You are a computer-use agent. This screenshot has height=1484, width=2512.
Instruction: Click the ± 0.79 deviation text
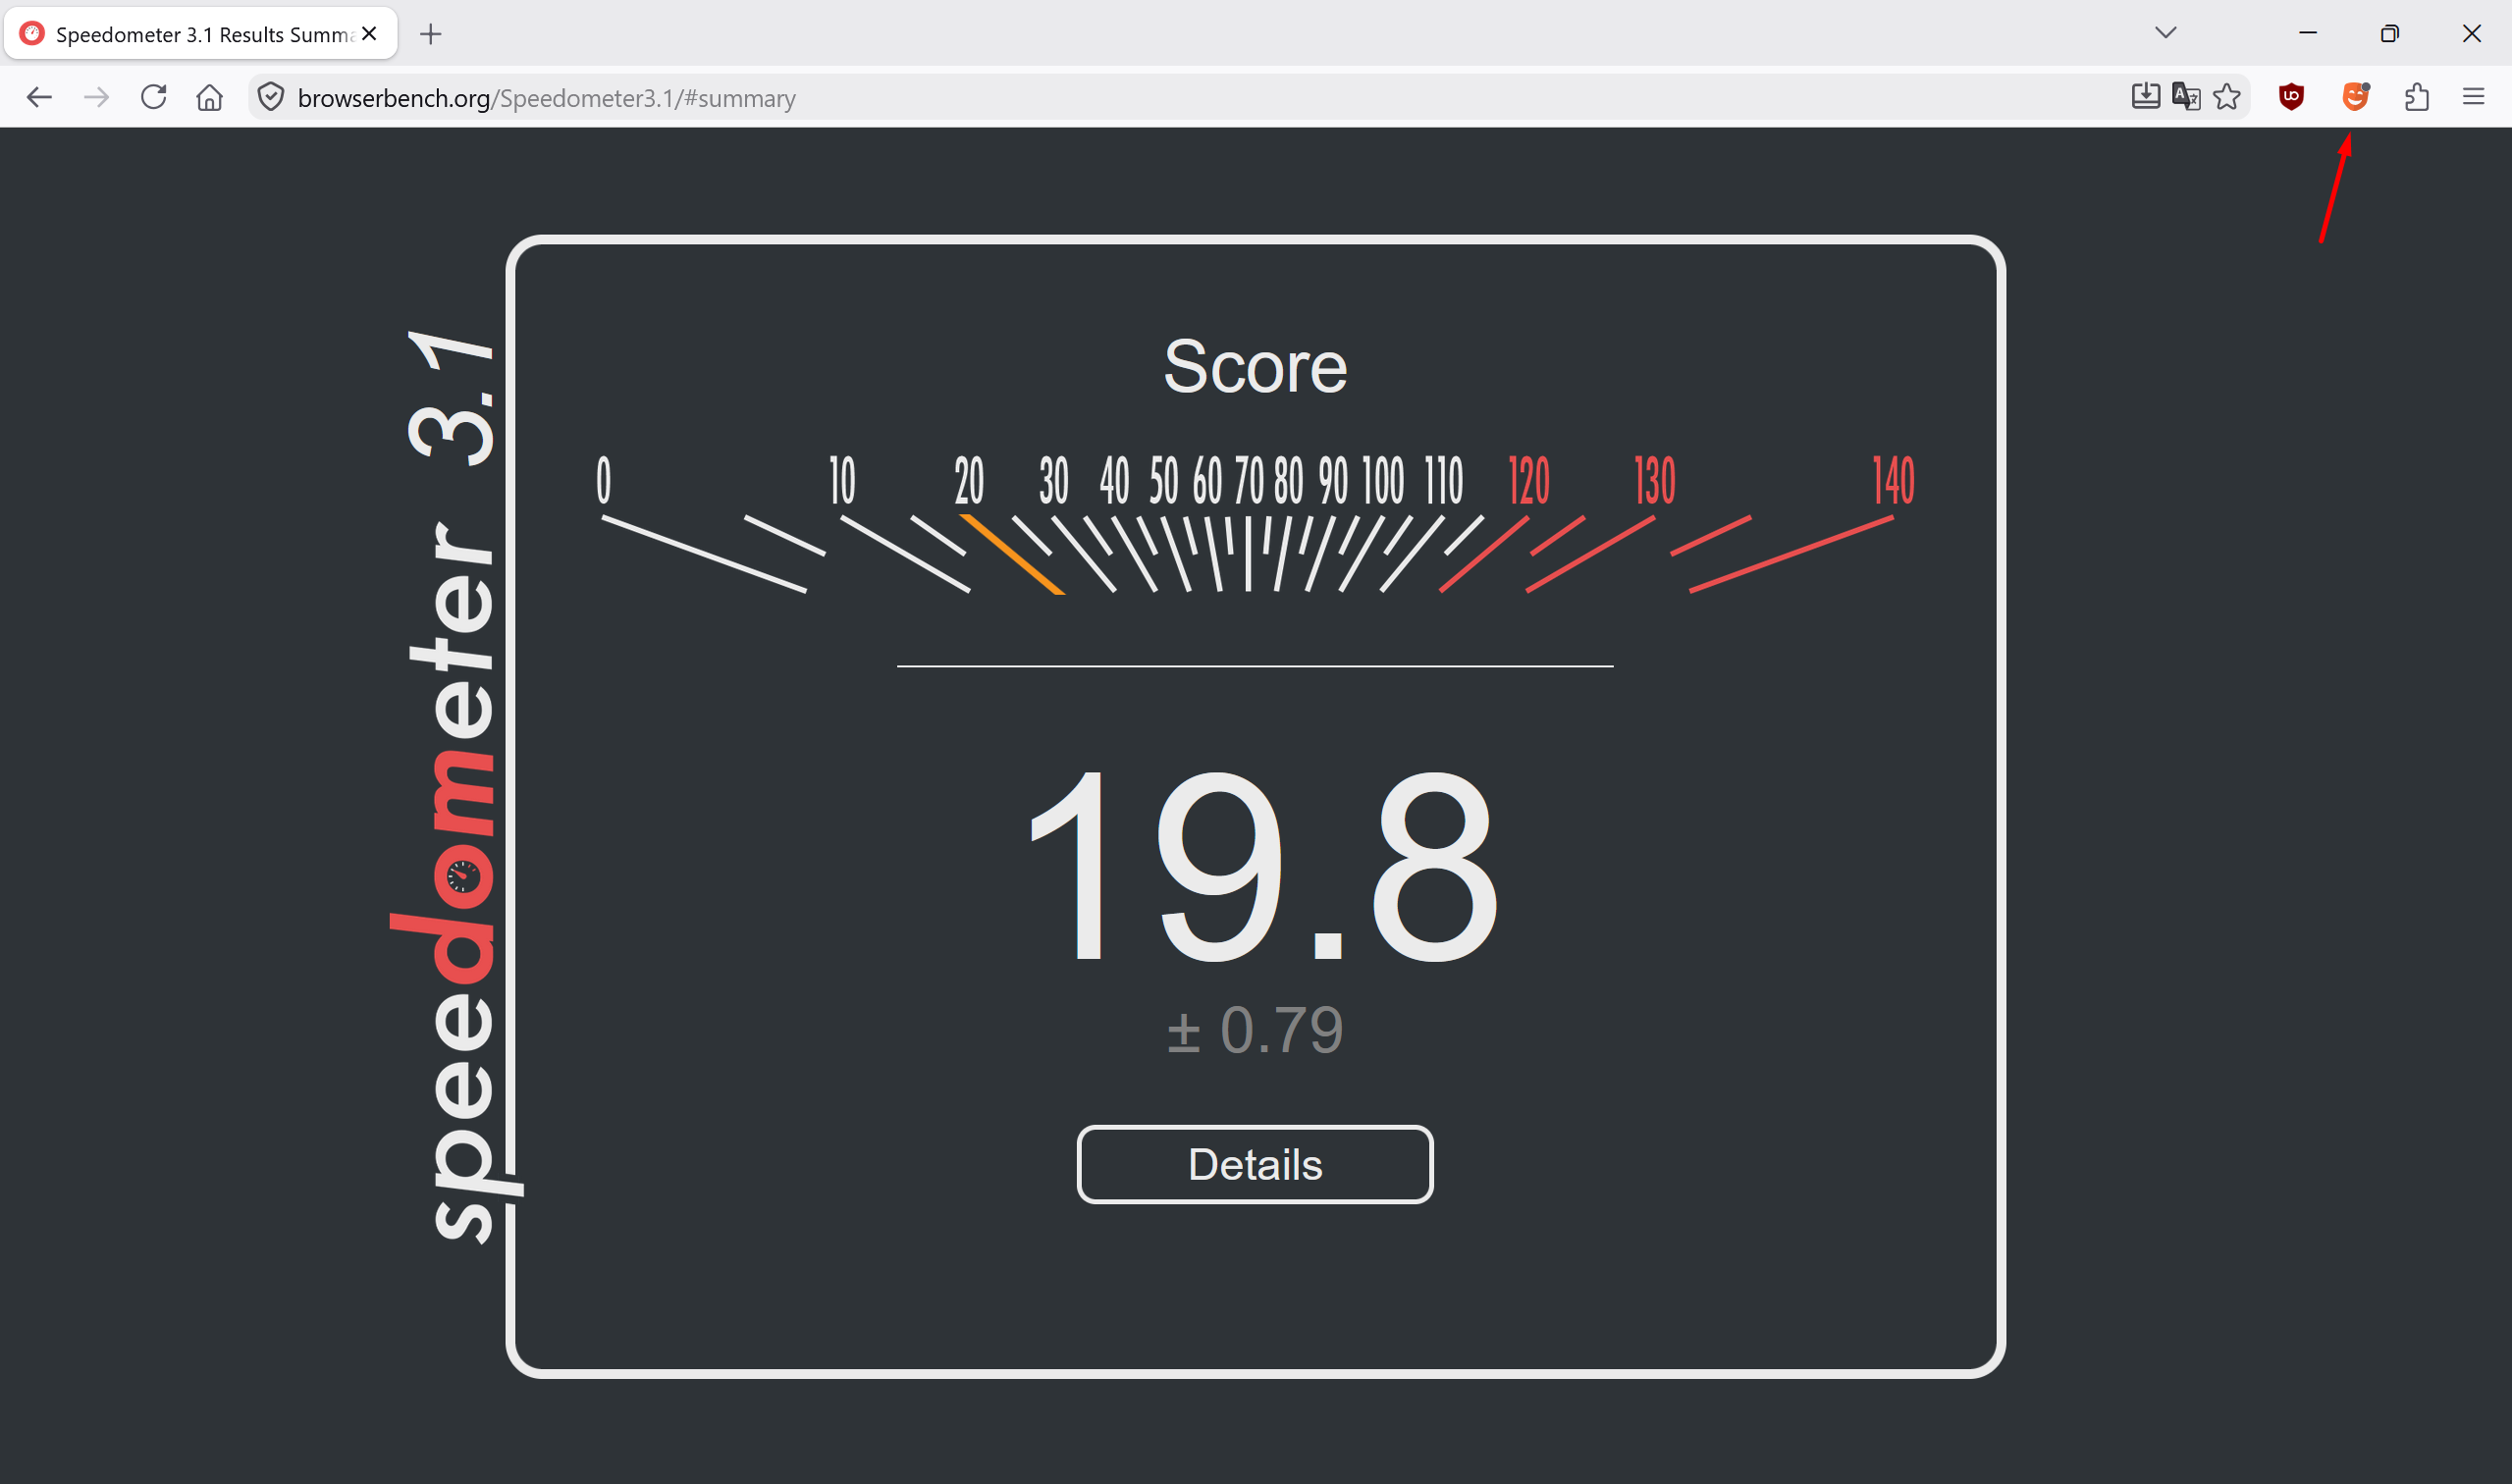tap(1255, 1030)
